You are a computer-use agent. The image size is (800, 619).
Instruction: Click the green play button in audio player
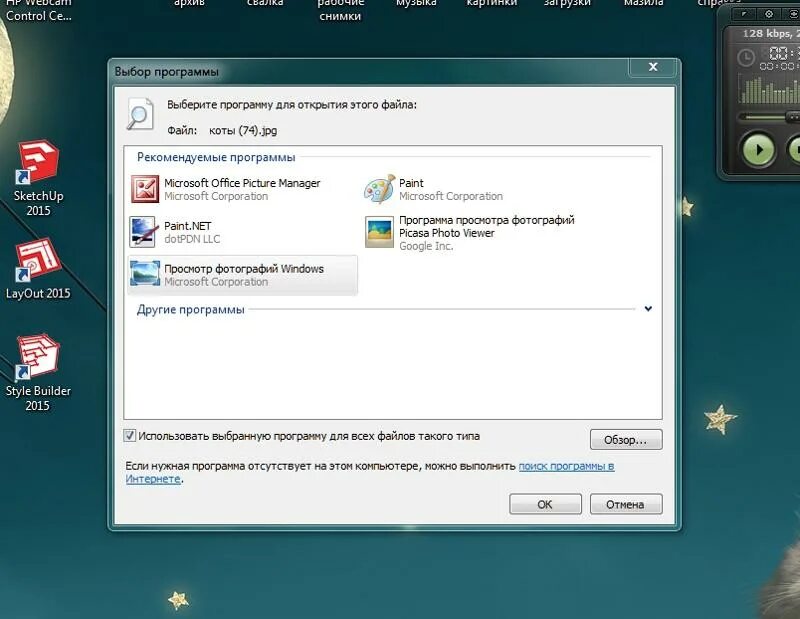(758, 150)
